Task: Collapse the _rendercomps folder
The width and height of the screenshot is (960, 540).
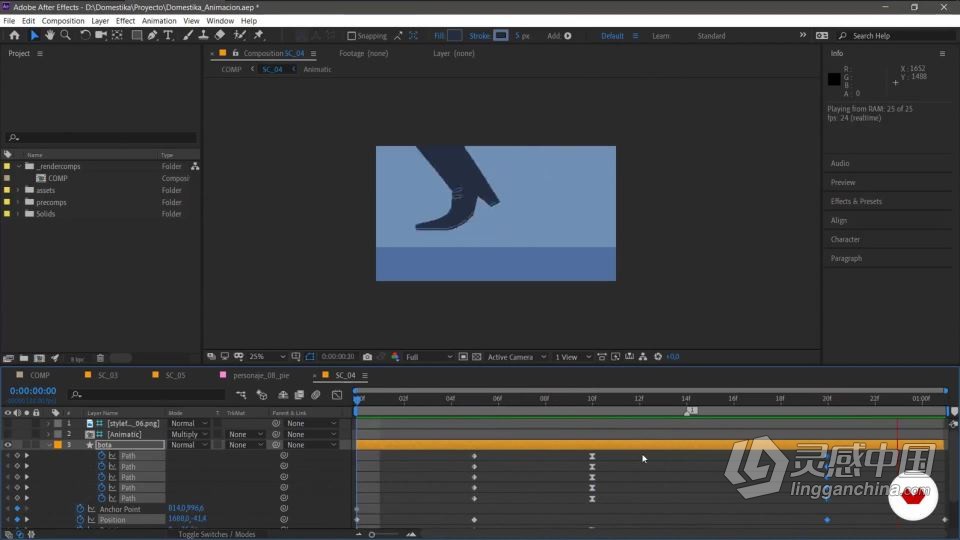Action: [x=19, y=167]
